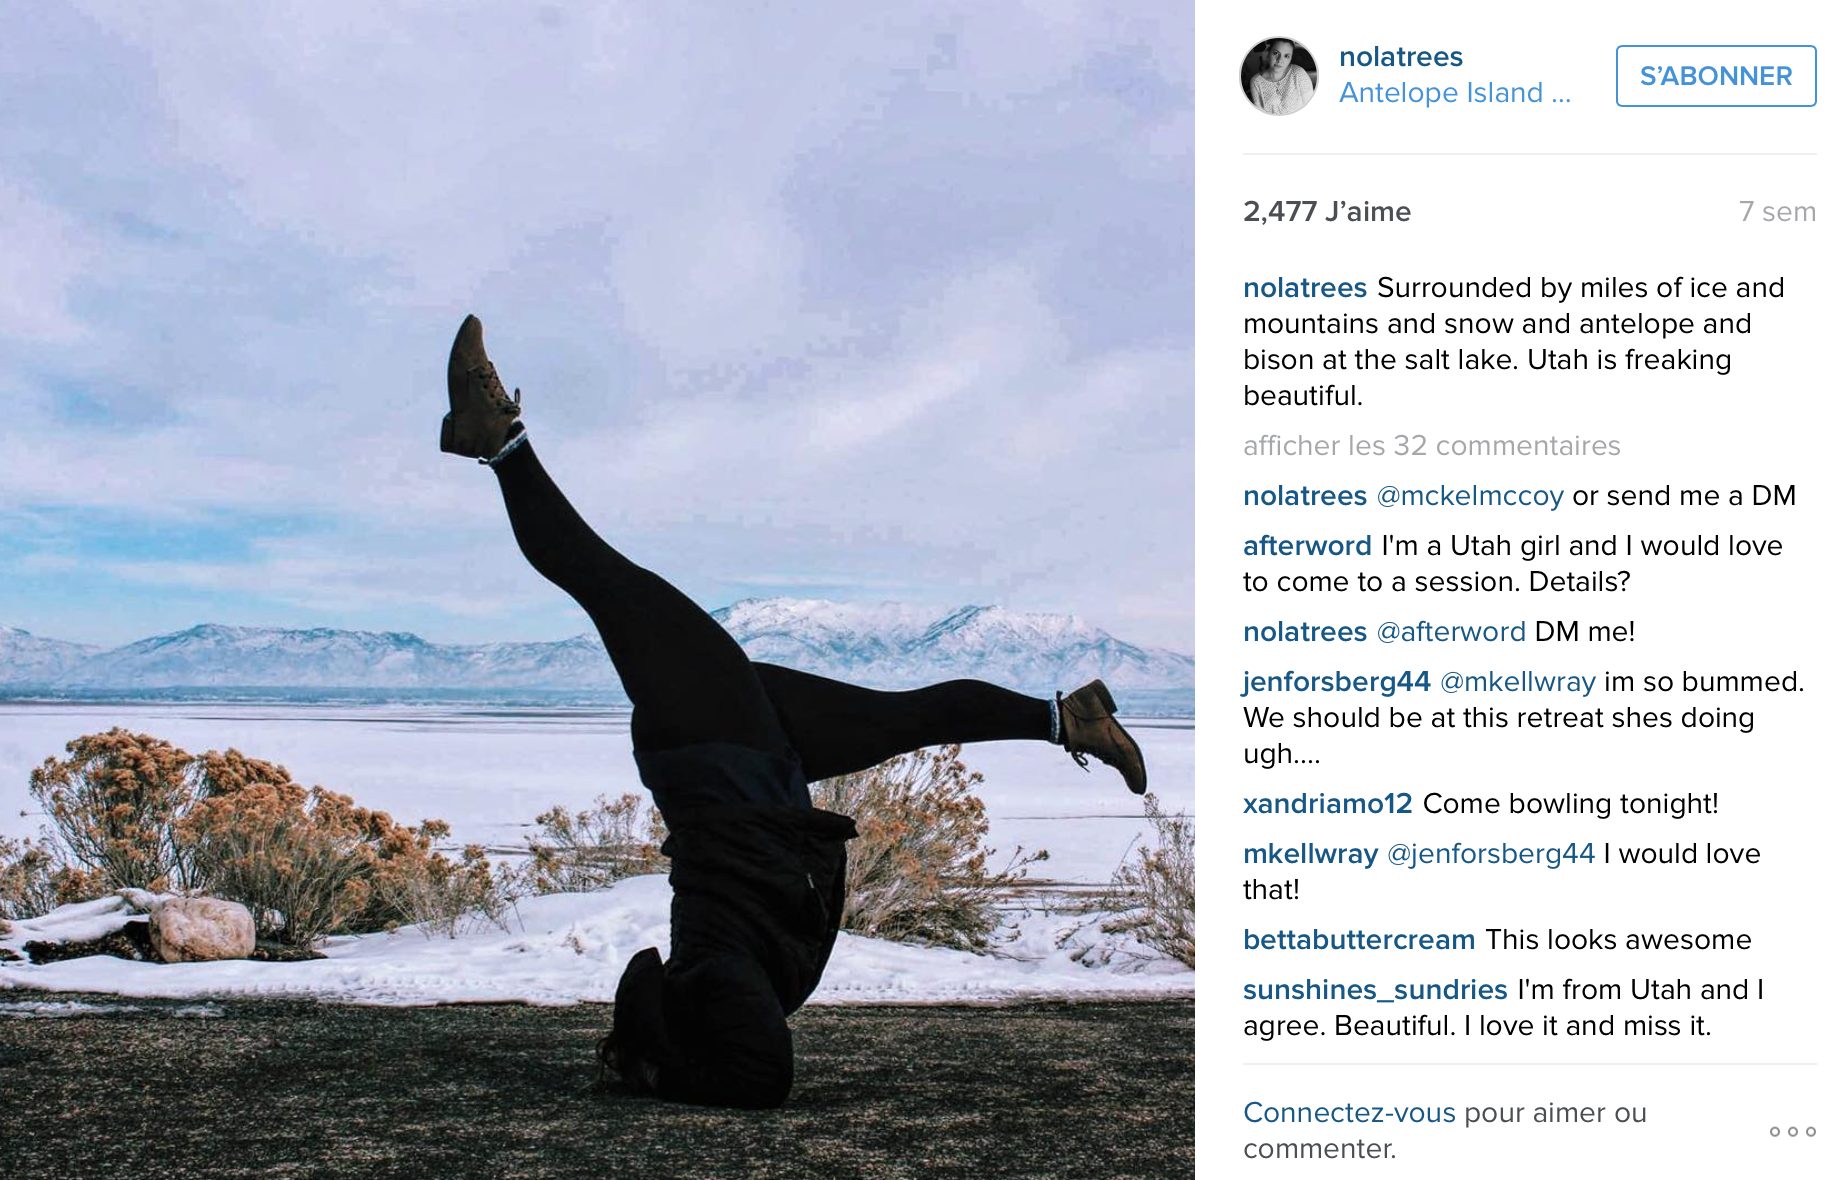Click the 7 sem timestamp
Image resolution: width=1844 pixels, height=1180 pixels.
(x=1777, y=212)
